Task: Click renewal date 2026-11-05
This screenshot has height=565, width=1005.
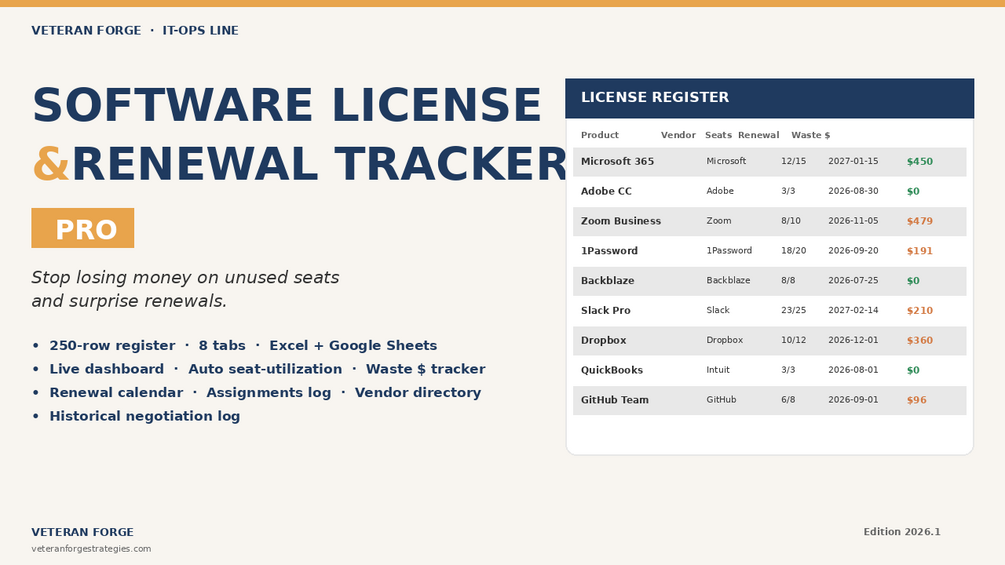Action: (853, 220)
